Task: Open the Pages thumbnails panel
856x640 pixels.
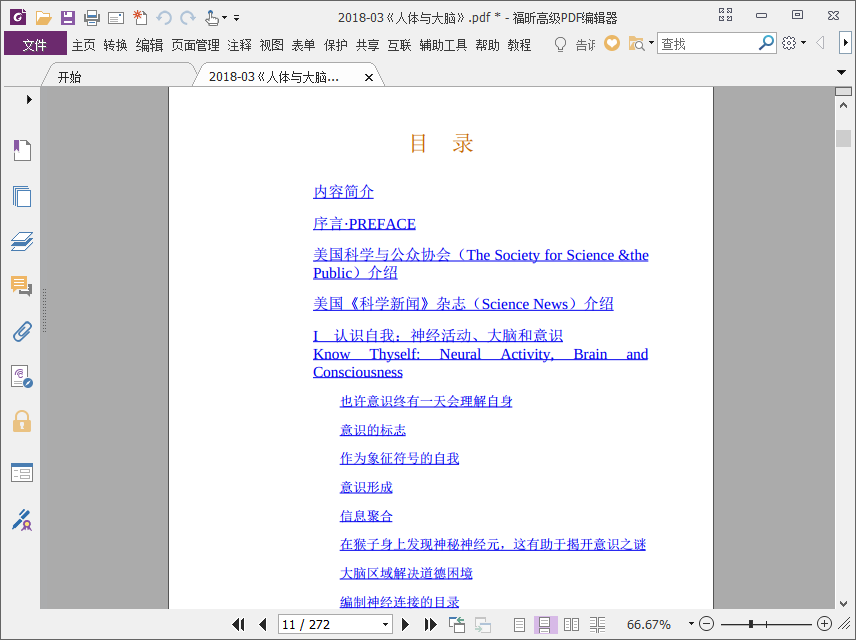Action: click(22, 196)
